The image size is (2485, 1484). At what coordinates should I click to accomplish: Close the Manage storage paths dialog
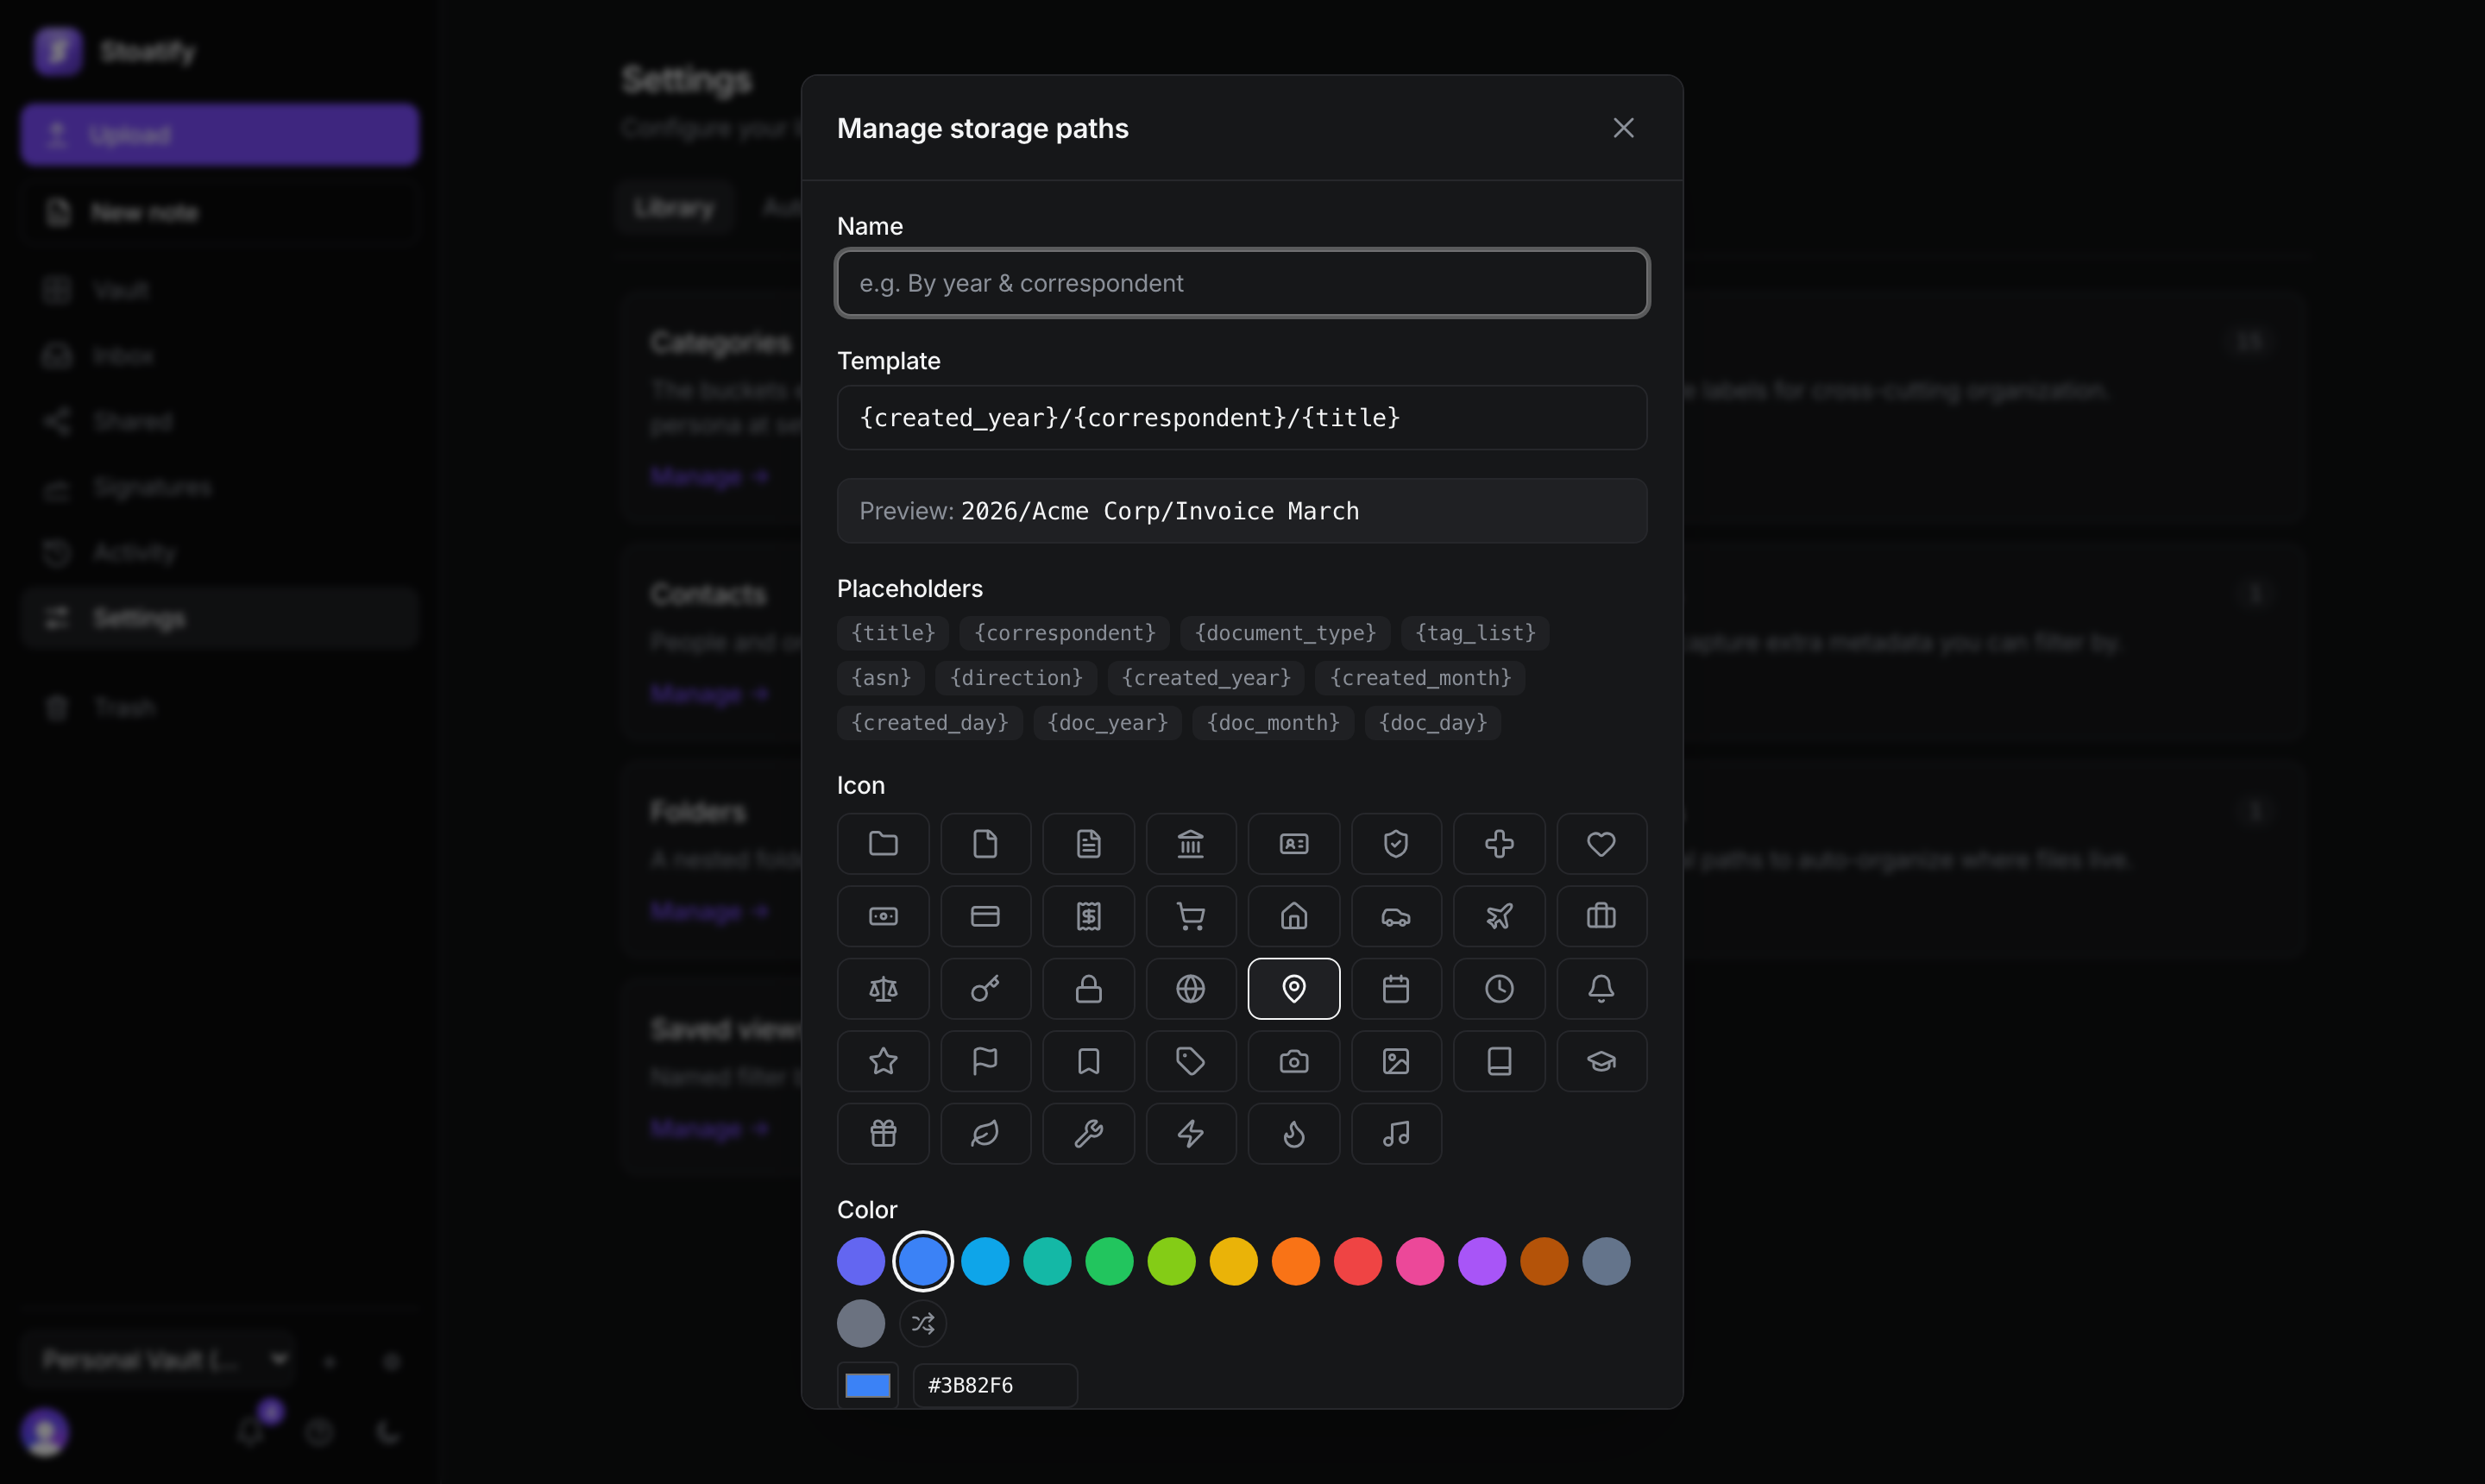pyautogui.click(x=1623, y=128)
